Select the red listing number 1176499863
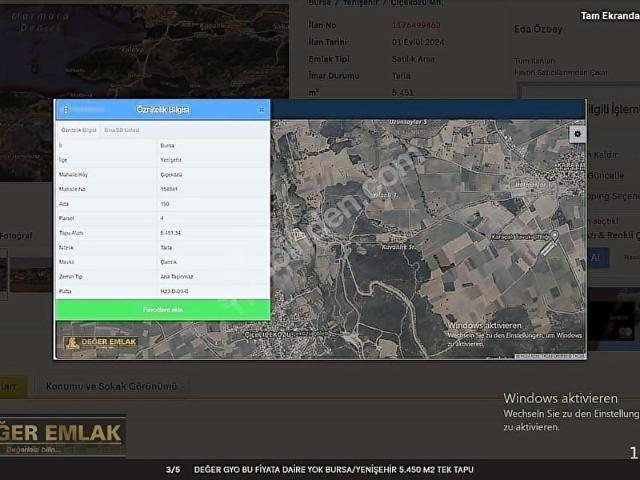640x480 pixels. (416, 25)
